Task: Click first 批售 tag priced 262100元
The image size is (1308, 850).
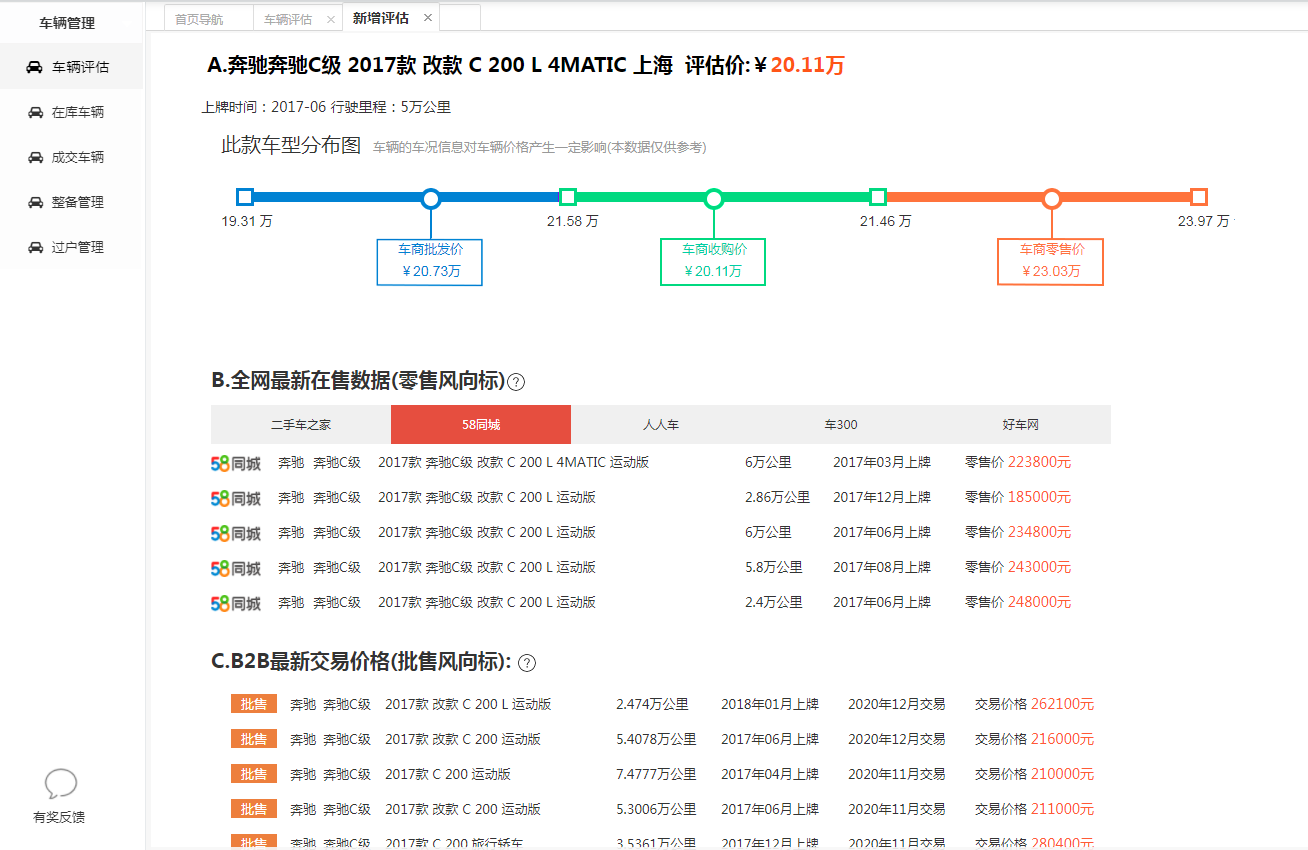Action: click(254, 704)
